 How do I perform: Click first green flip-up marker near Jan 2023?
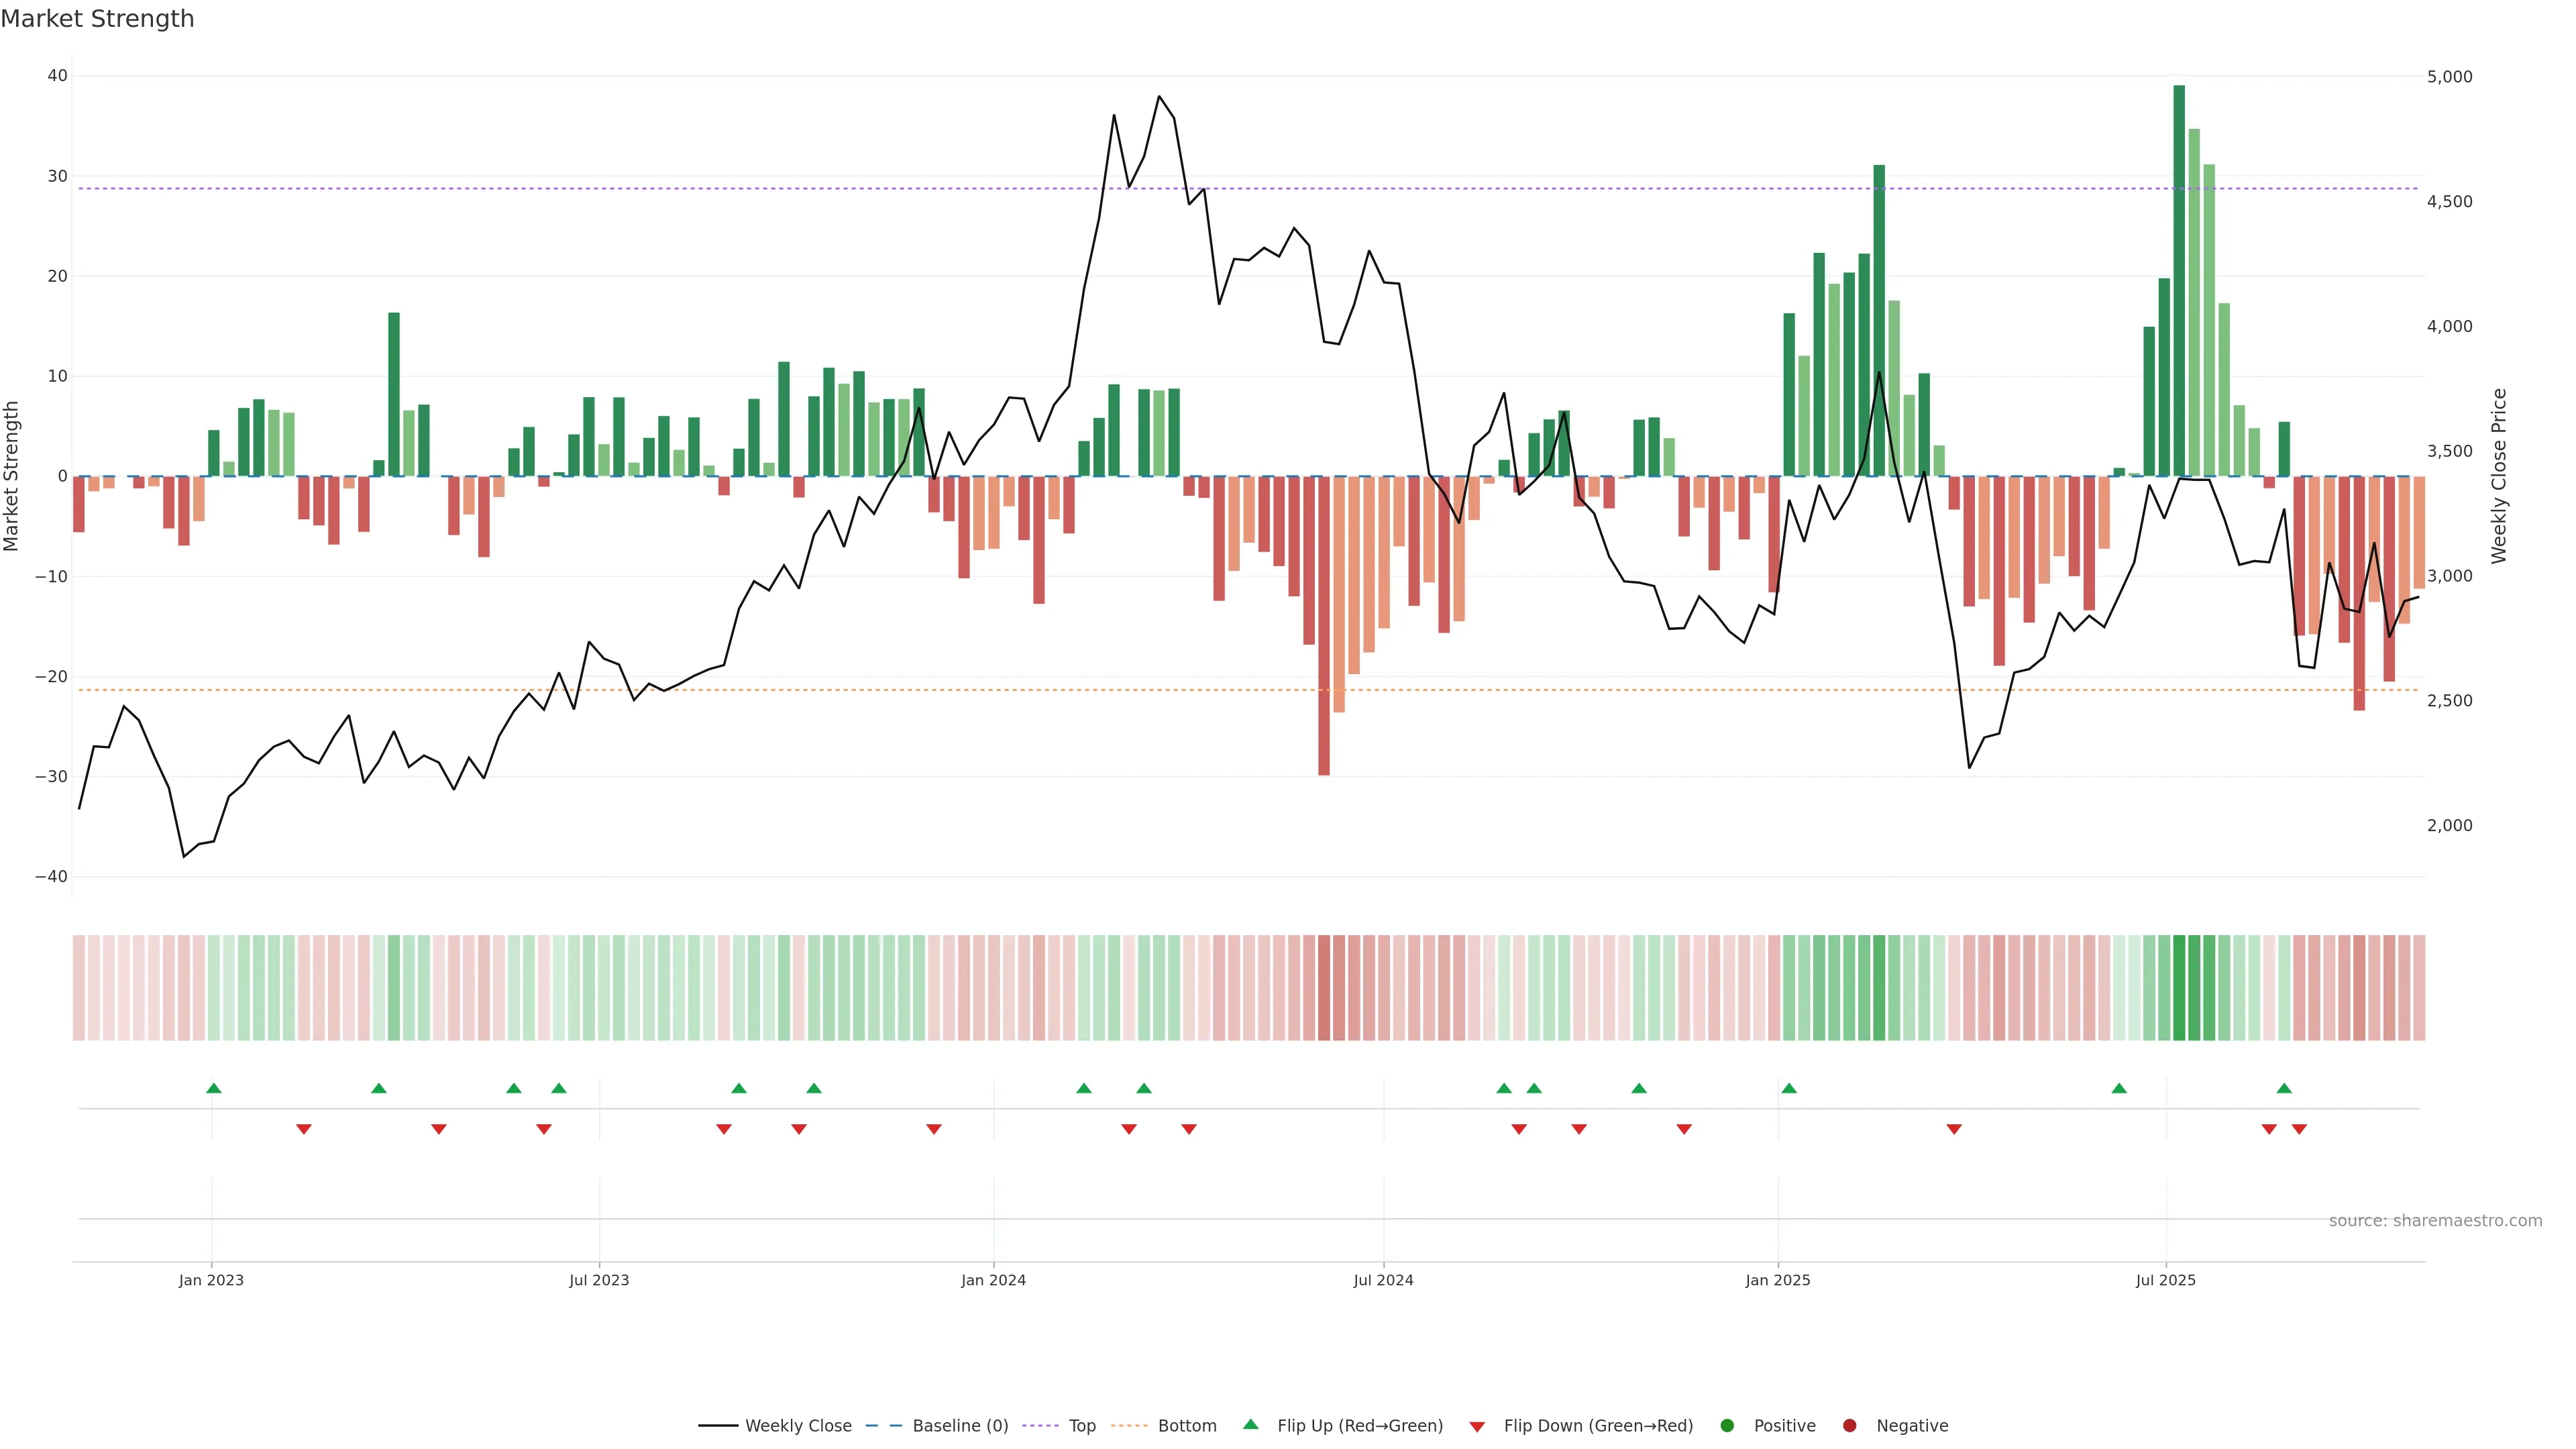(x=213, y=1088)
